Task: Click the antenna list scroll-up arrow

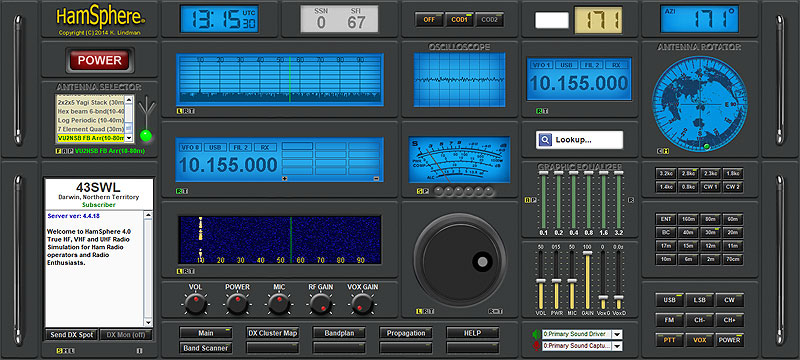Action: (129, 100)
